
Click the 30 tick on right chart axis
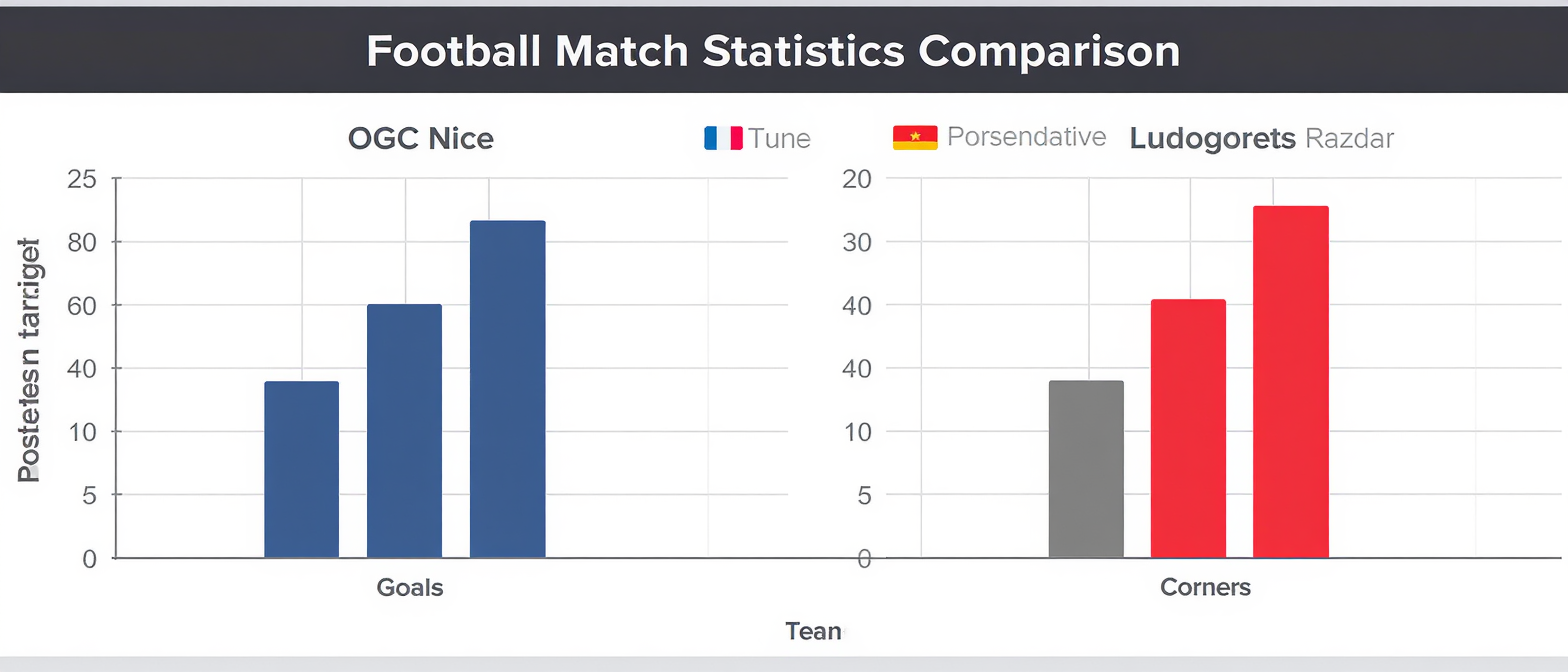(859, 242)
